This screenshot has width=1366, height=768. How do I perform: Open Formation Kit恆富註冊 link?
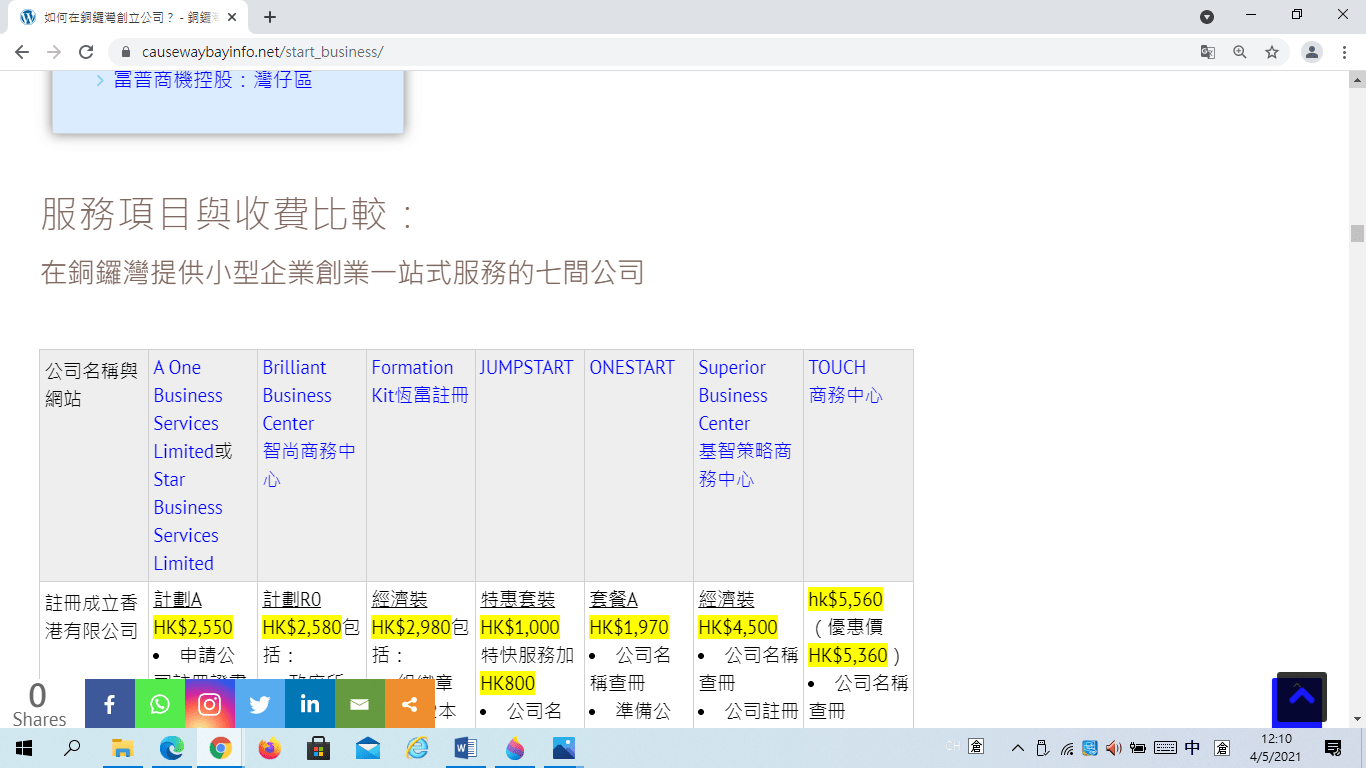click(420, 381)
